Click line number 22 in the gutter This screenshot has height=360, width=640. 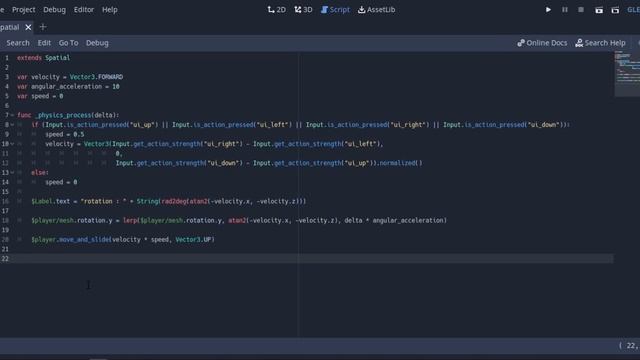tap(5, 259)
